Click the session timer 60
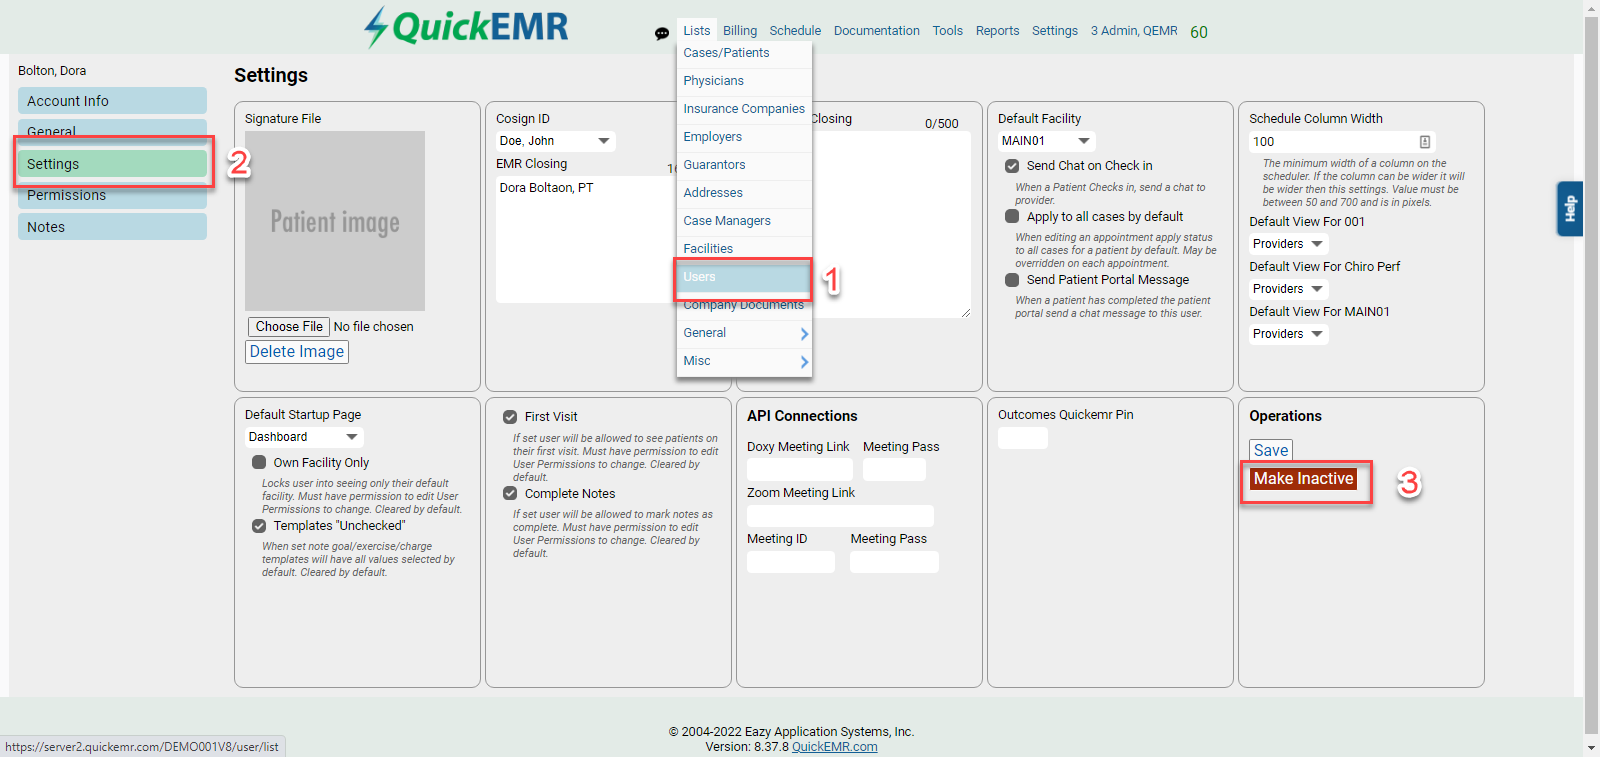 (1199, 32)
